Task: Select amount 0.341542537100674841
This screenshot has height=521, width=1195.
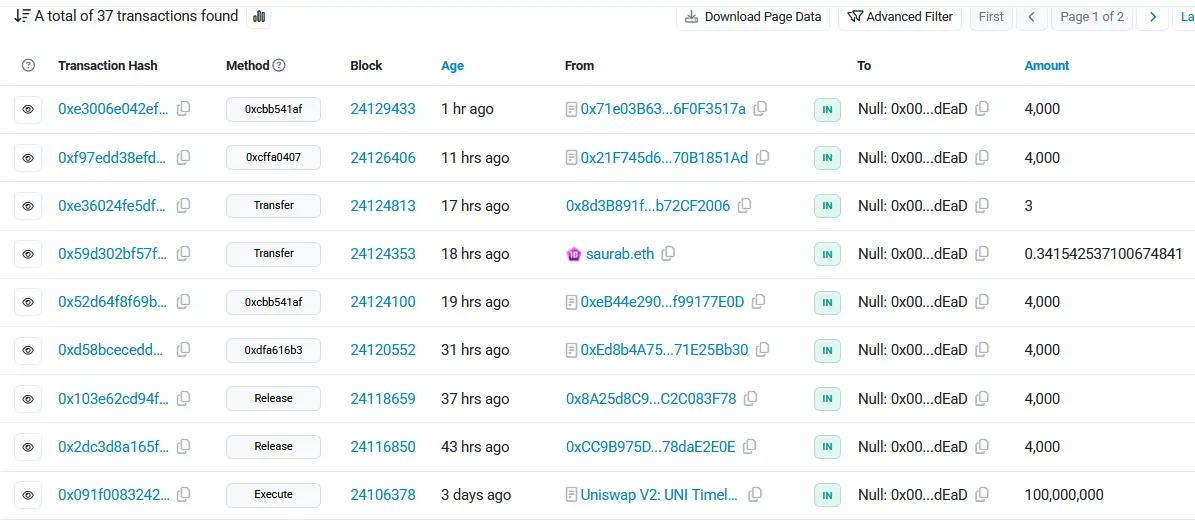Action: (x=1104, y=254)
